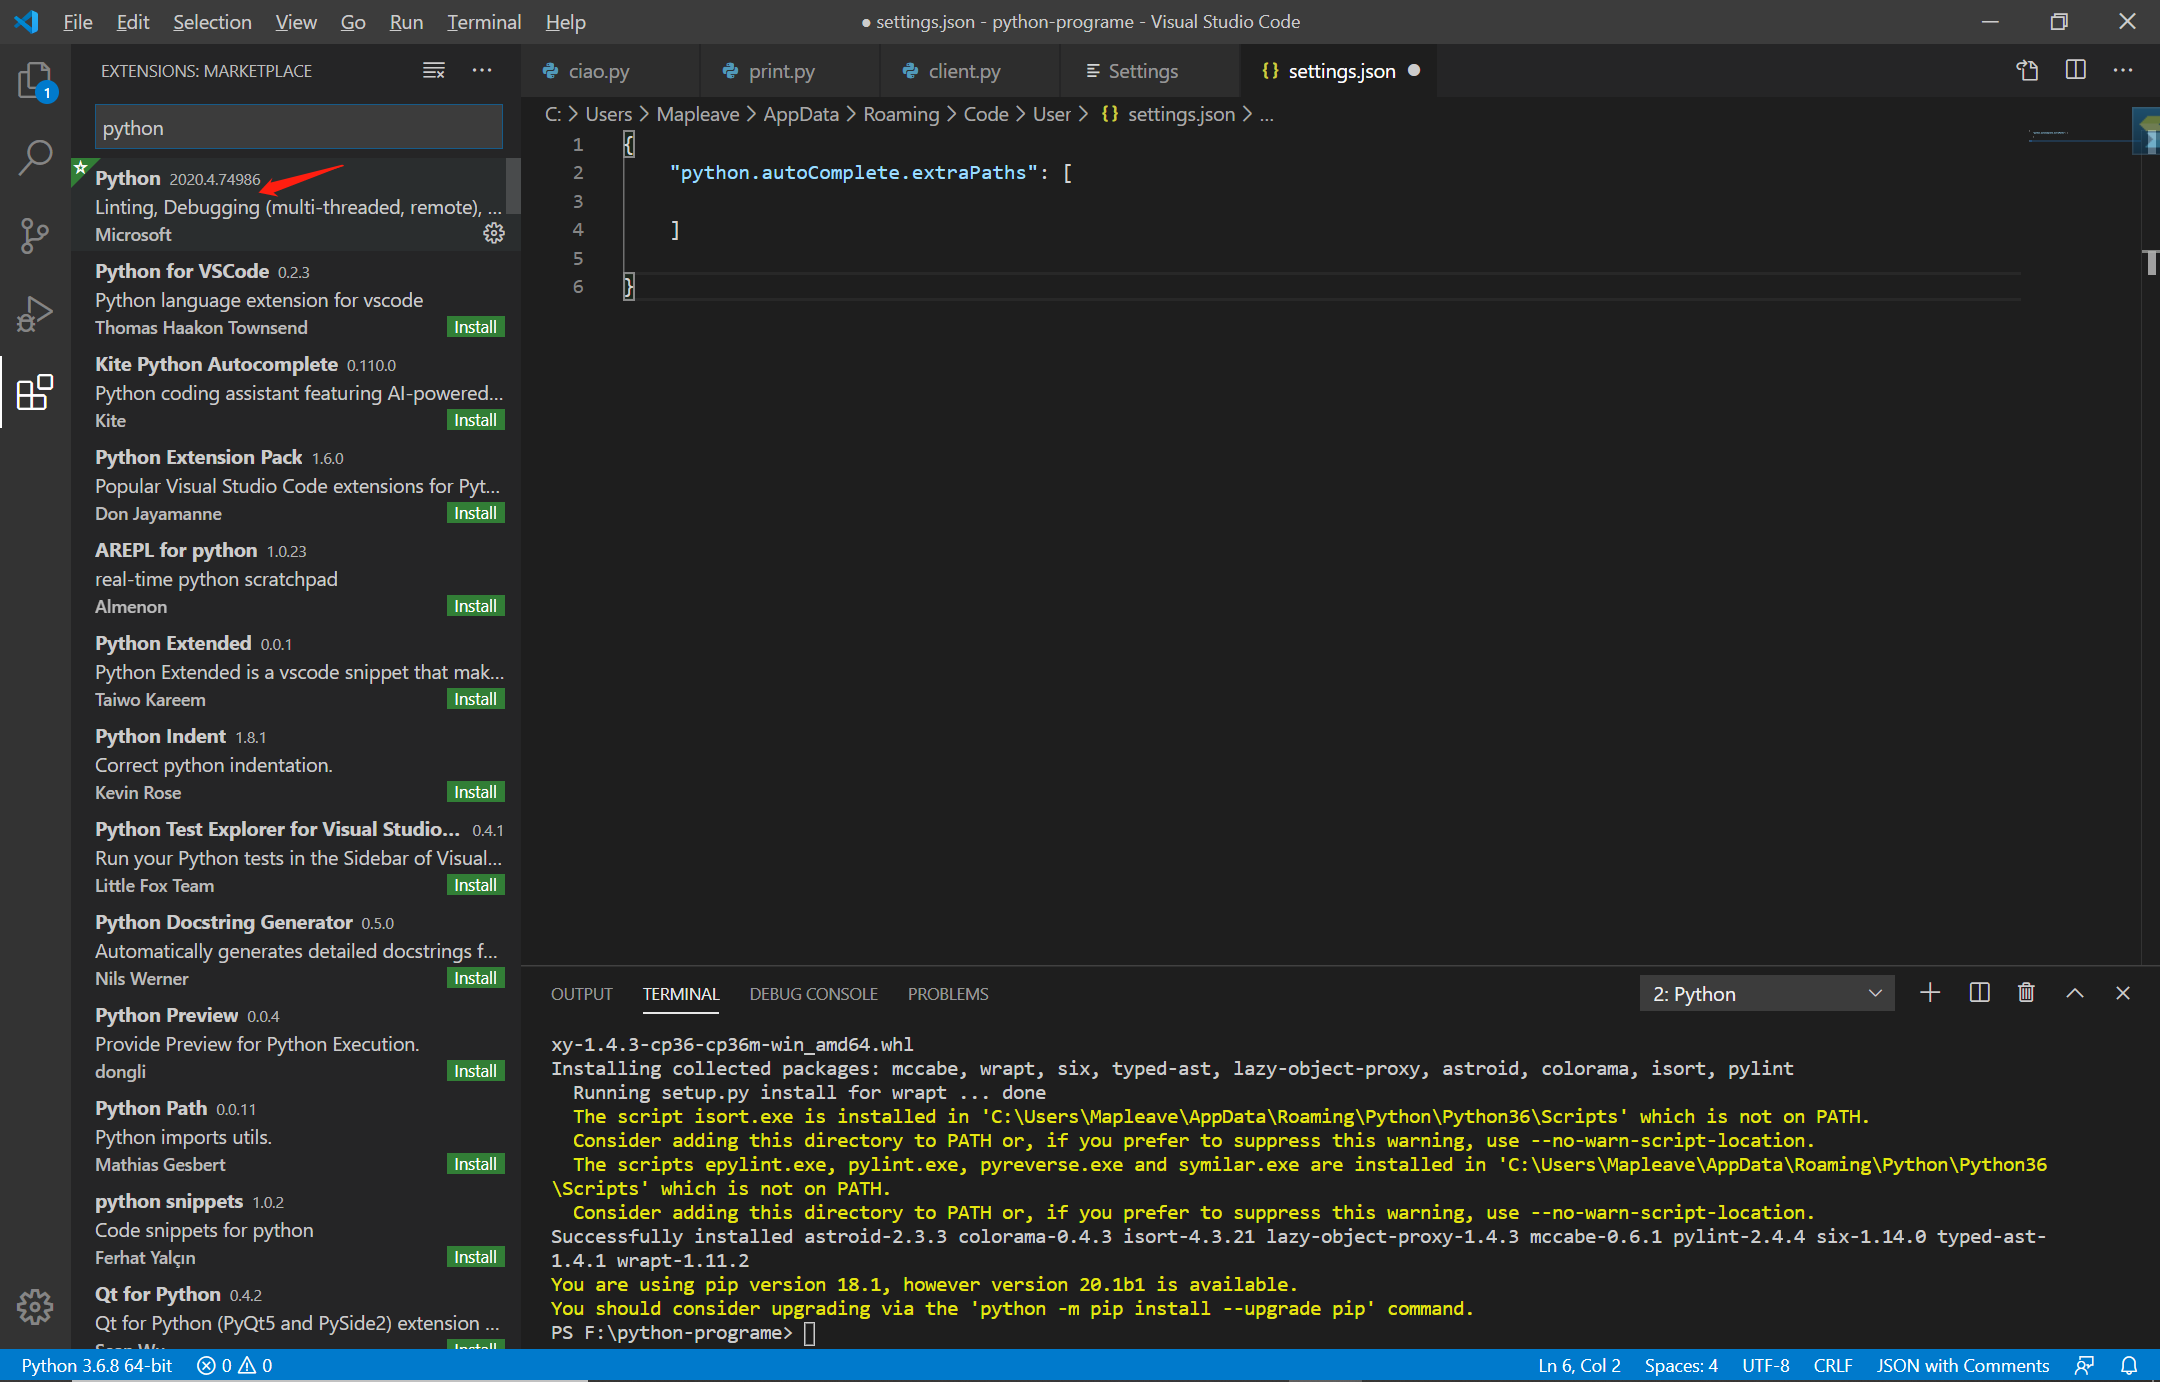Open the '2: Python' terminal selector dropdown
The image size is (2160, 1382).
[x=1766, y=992]
